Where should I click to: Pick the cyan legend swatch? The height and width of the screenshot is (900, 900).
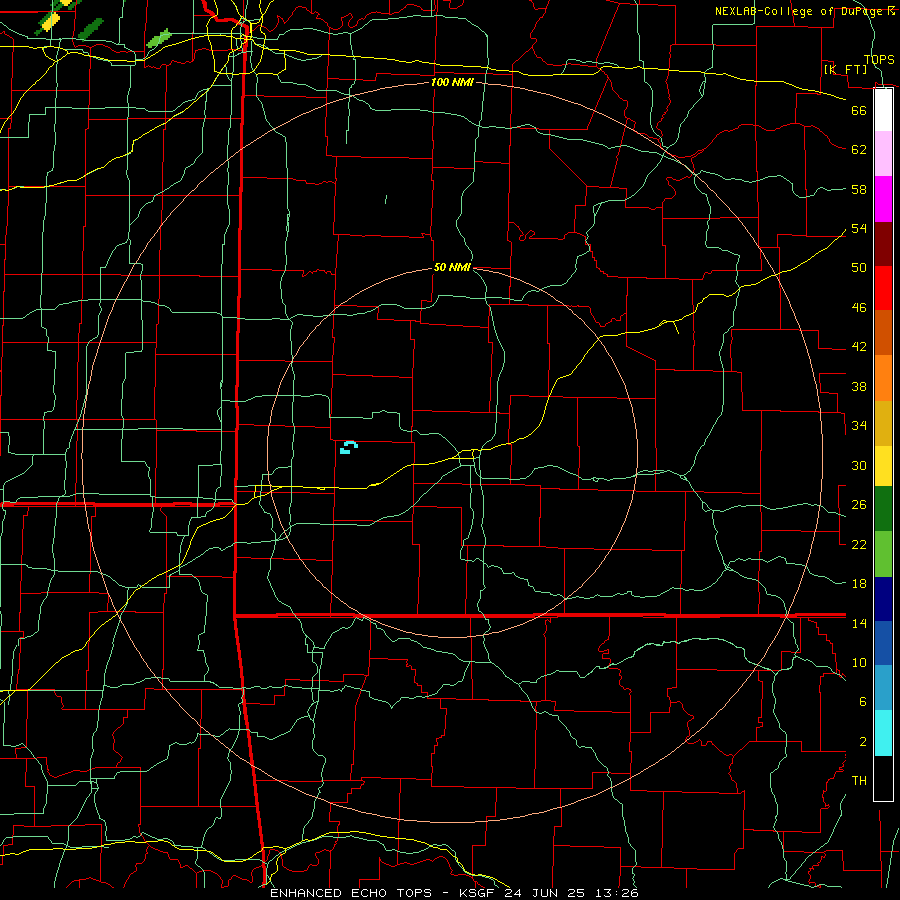[883, 733]
